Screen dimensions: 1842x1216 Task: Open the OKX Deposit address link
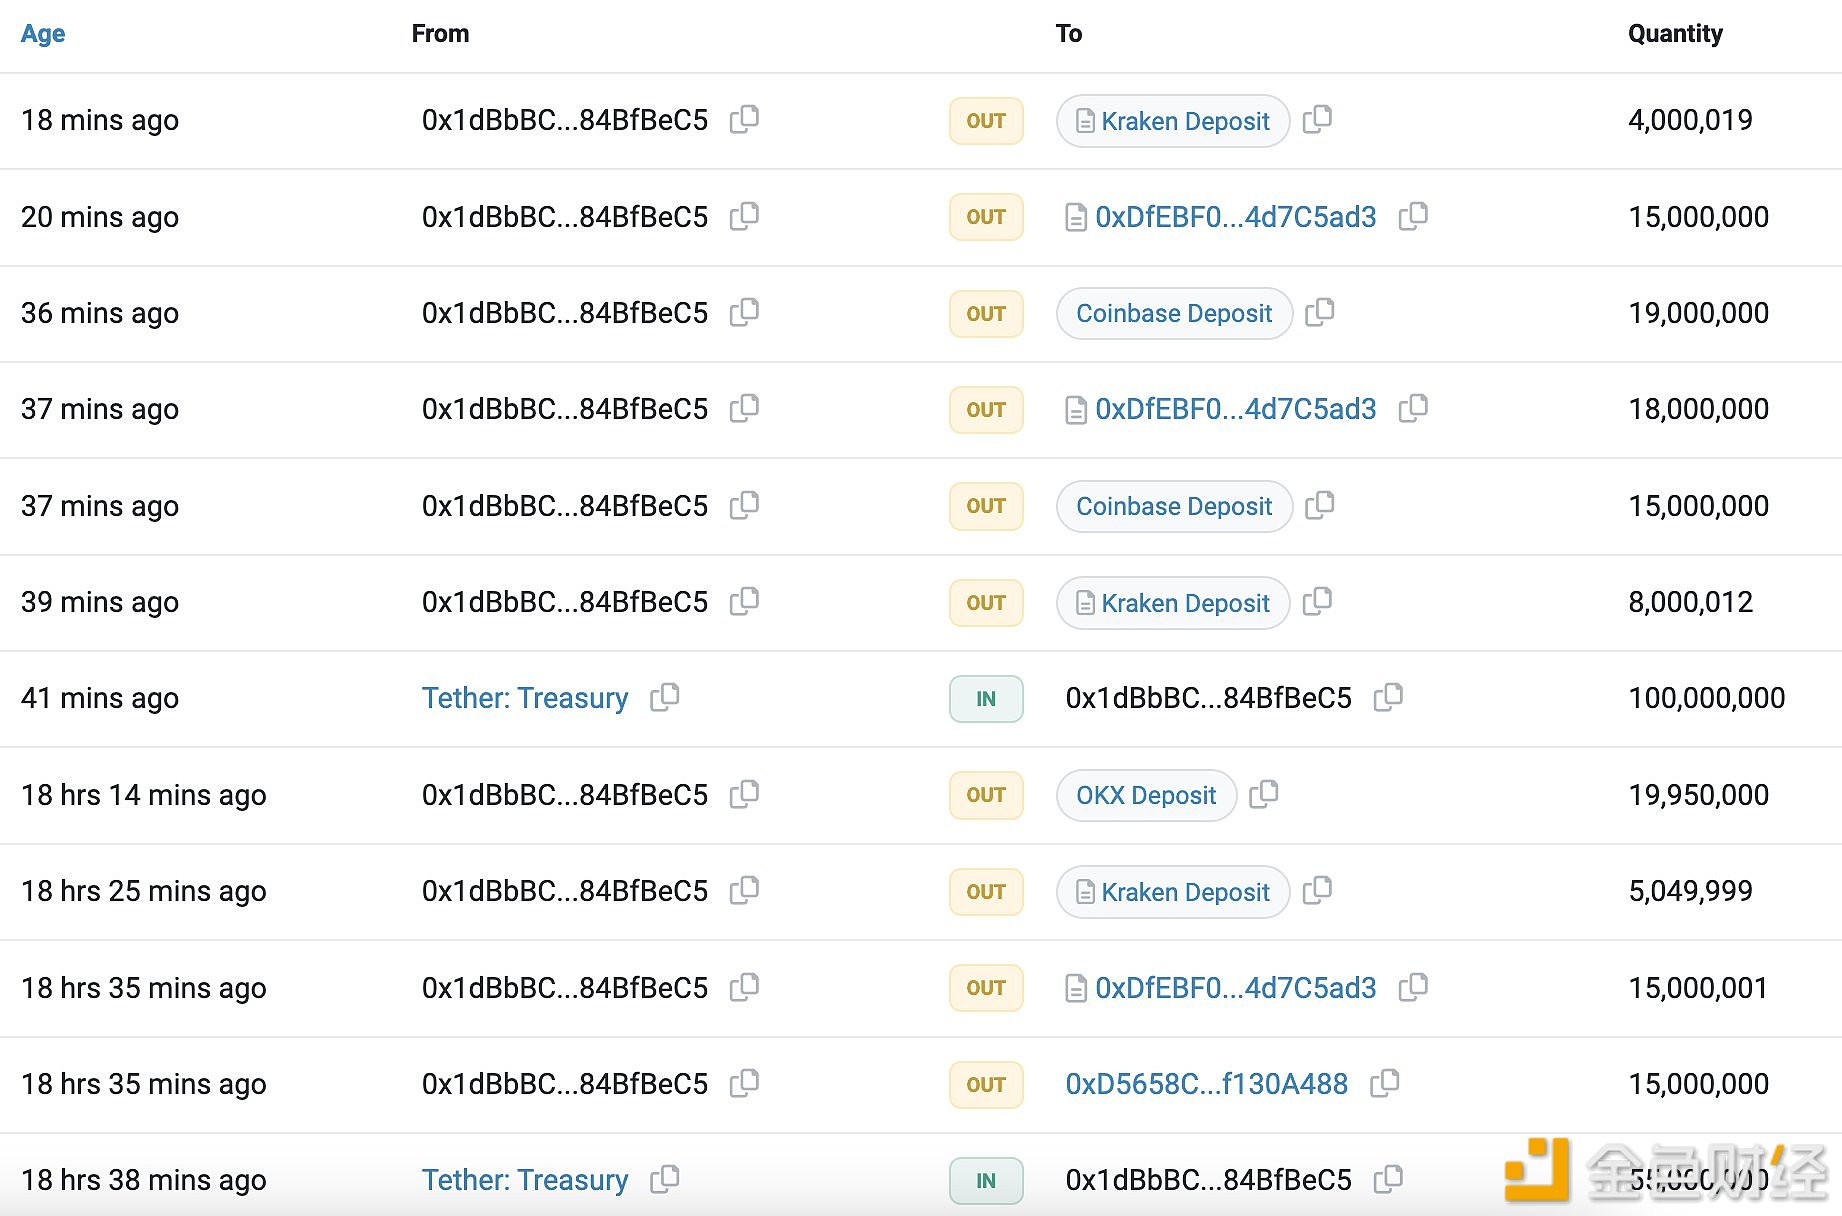tap(1145, 796)
